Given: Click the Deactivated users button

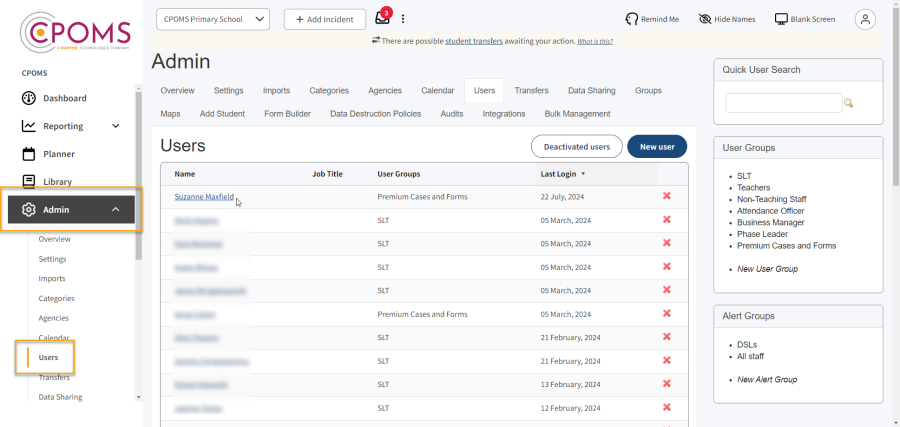Looking at the screenshot, I should click(576, 146).
